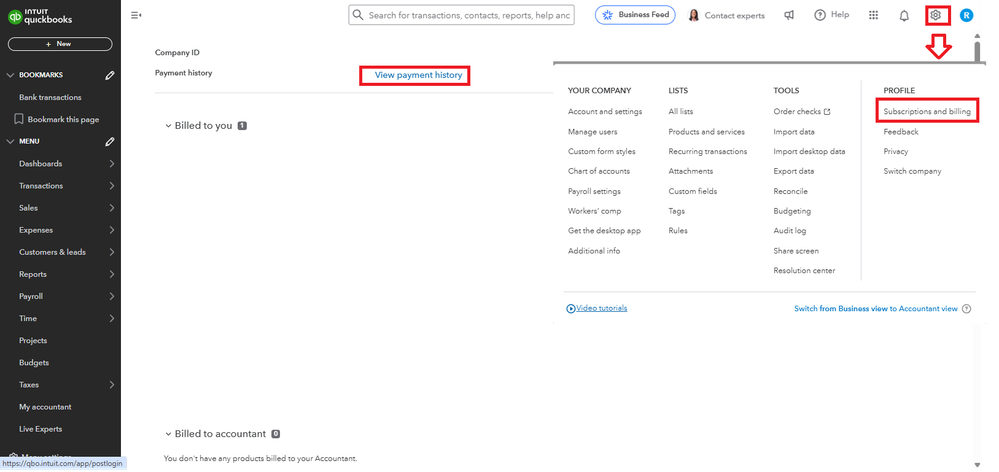Collapse the MENU section
Screen dimensions: 999x472
coord(10,141)
